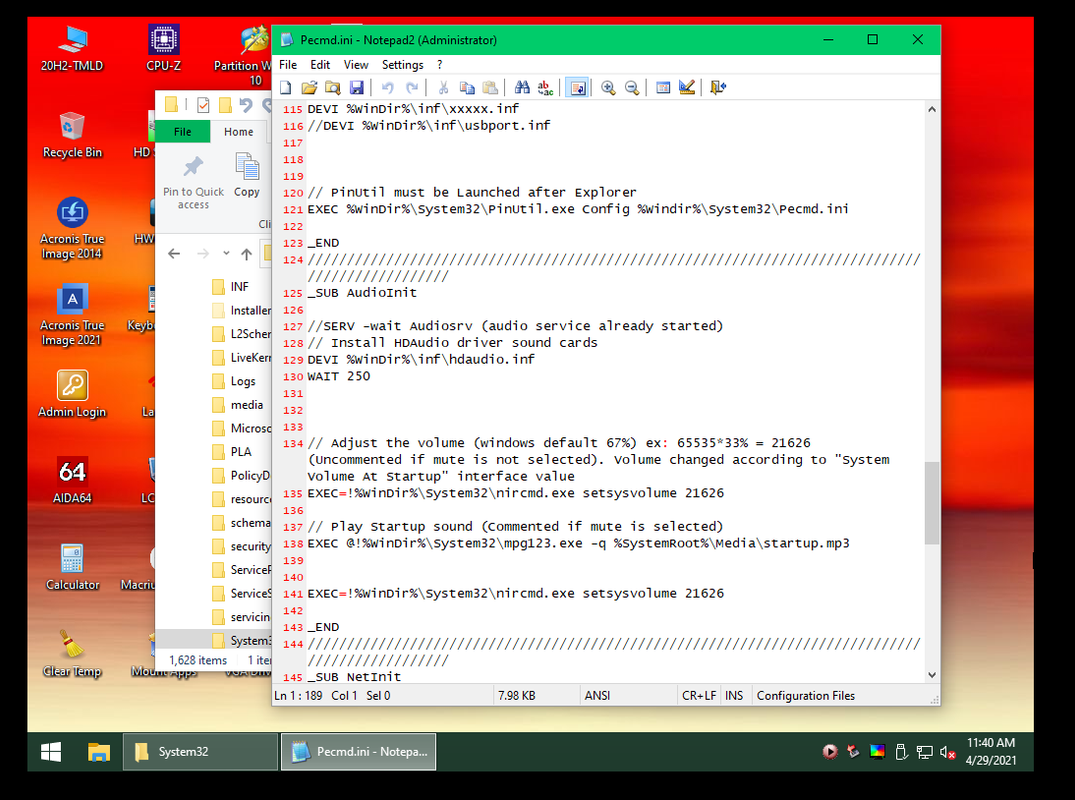The image size is (1075, 800).
Task: Zoom out on editor text
Action: (632, 87)
